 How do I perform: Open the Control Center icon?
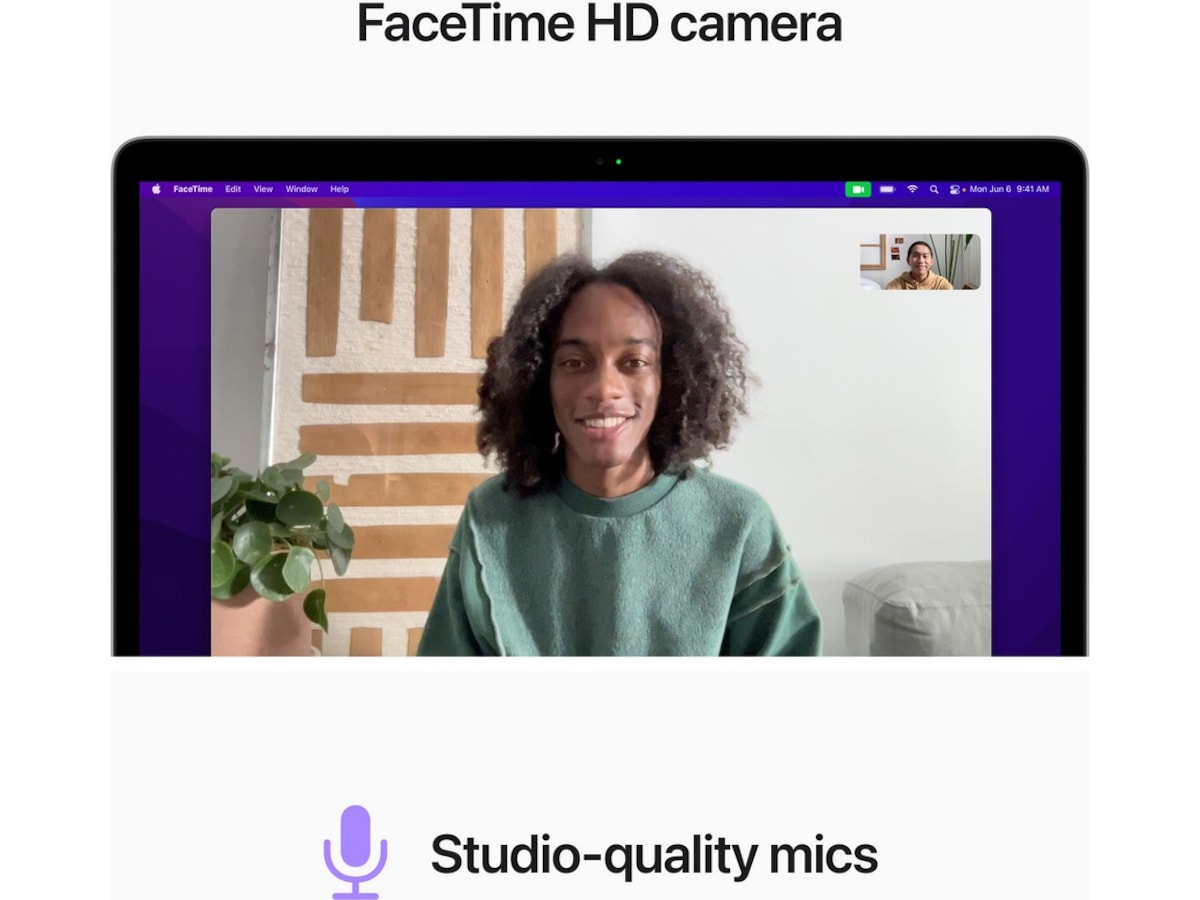tap(956, 189)
